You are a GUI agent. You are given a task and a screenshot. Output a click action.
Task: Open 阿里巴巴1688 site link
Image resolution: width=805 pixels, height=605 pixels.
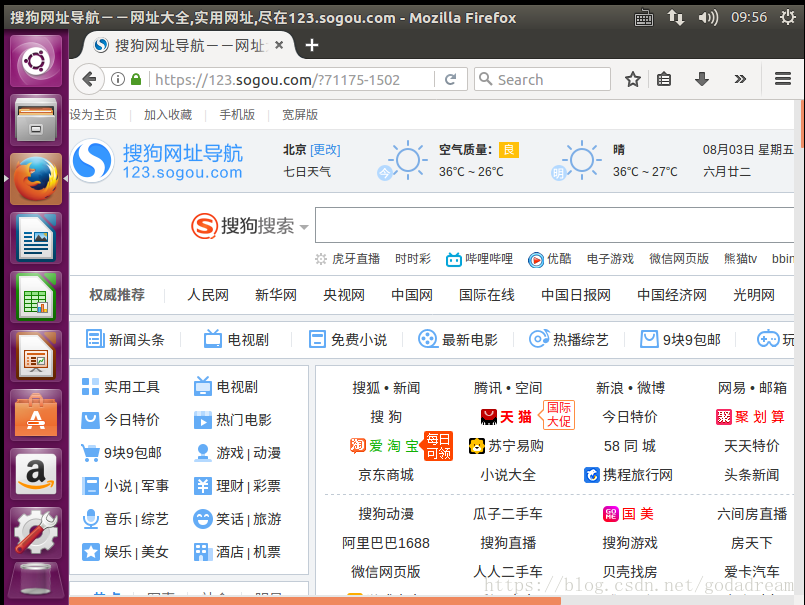pos(386,543)
